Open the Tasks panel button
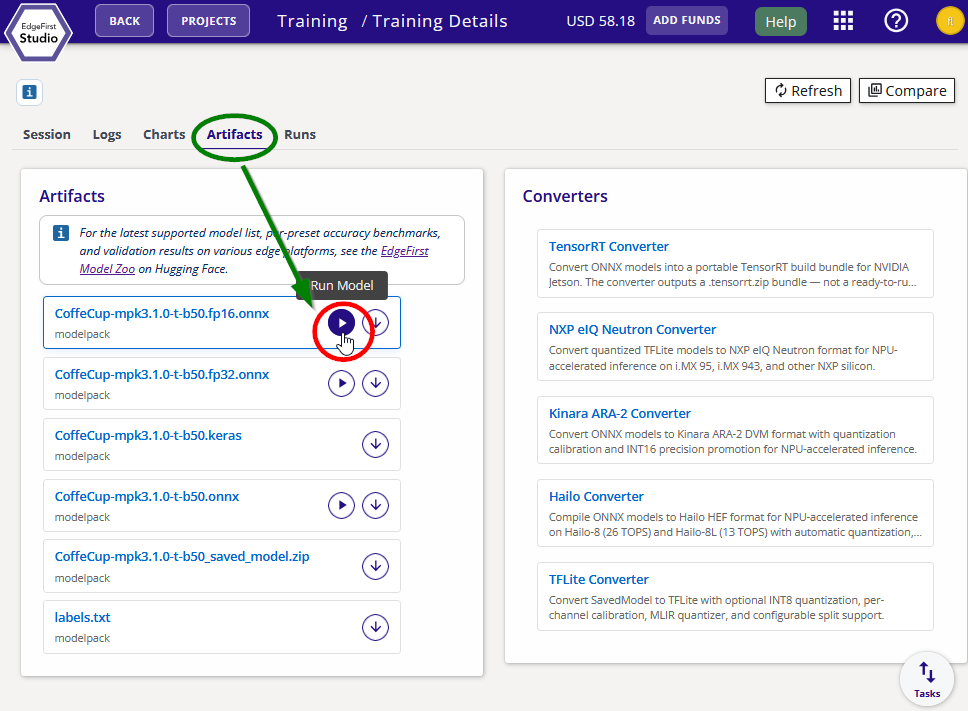 pyautogui.click(x=927, y=679)
